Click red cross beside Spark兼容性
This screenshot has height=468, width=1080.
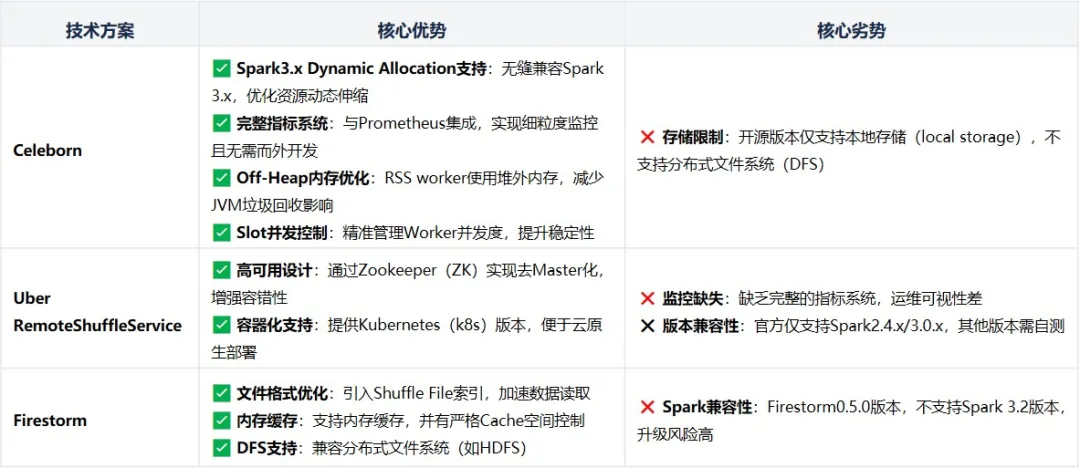pos(647,407)
